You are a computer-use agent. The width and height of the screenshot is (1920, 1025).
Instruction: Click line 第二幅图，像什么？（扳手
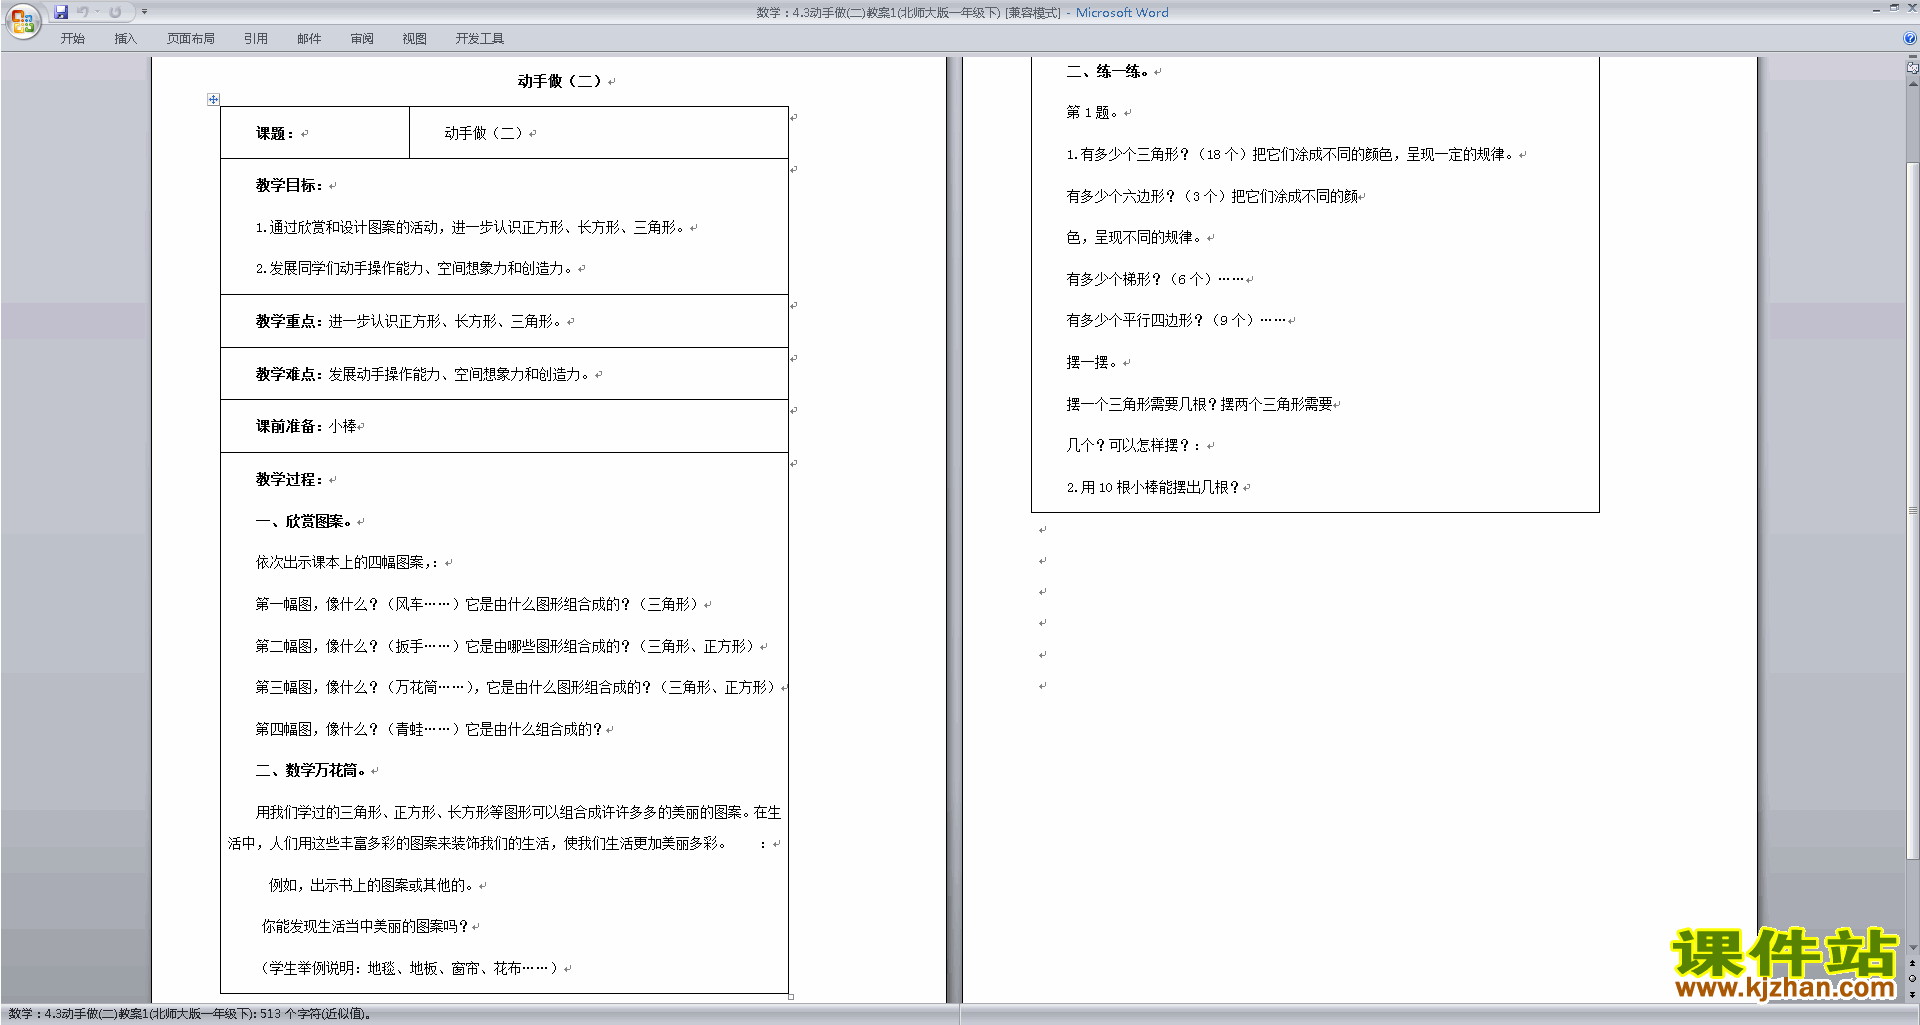tap(506, 646)
